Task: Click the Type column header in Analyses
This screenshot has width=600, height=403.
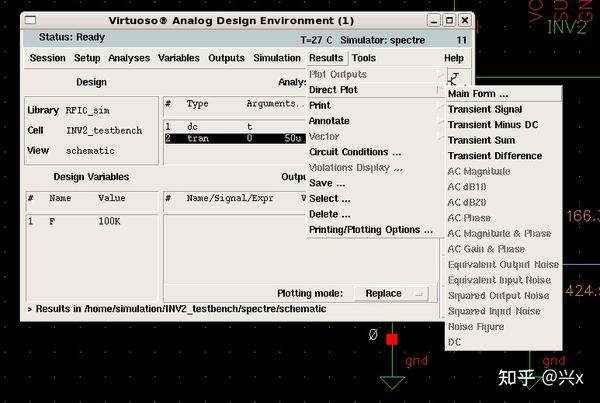Action: coord(197,104)
